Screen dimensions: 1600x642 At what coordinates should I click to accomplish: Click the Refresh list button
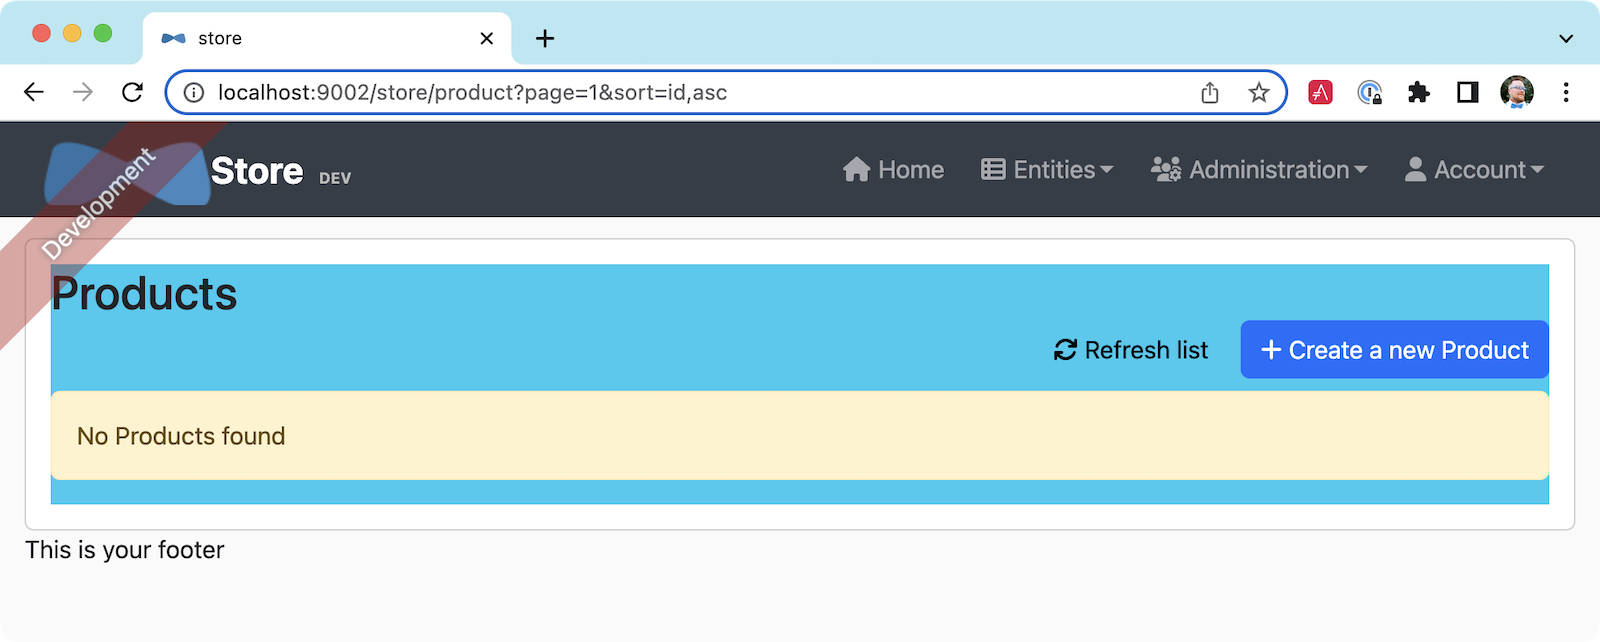1131,350
